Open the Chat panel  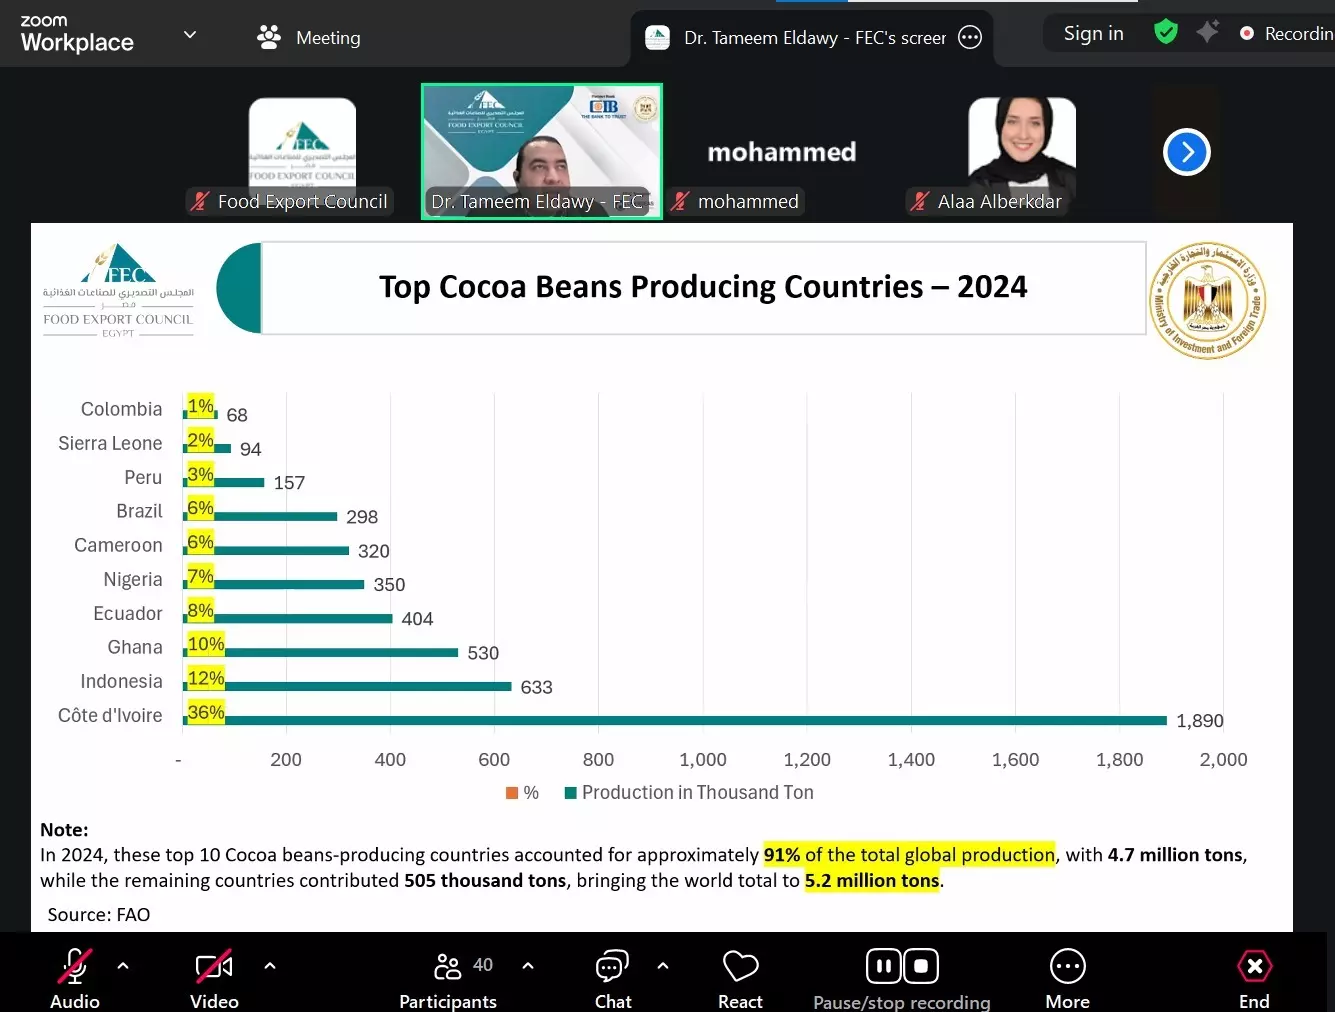coord(612,978)
